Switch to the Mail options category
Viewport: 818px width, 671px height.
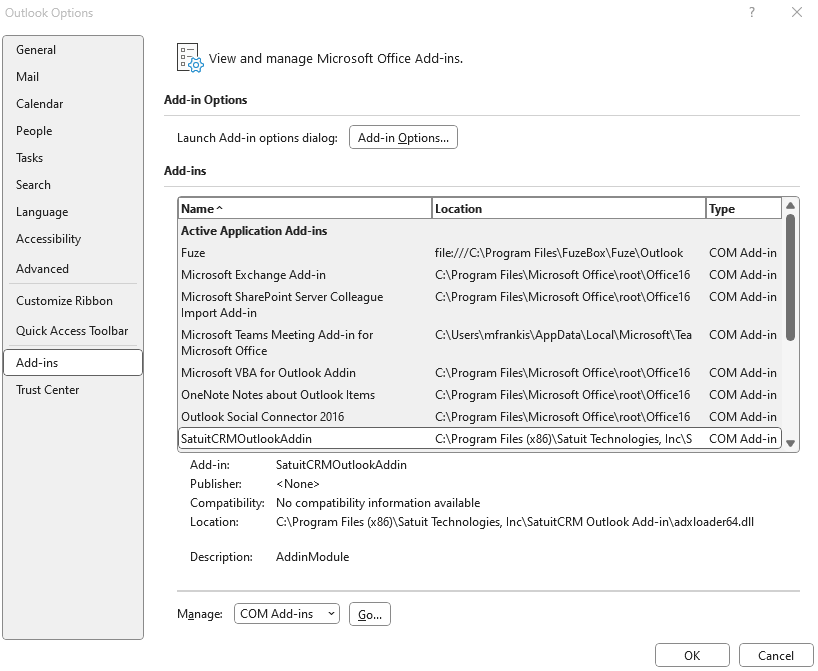[x=73, y=77]
